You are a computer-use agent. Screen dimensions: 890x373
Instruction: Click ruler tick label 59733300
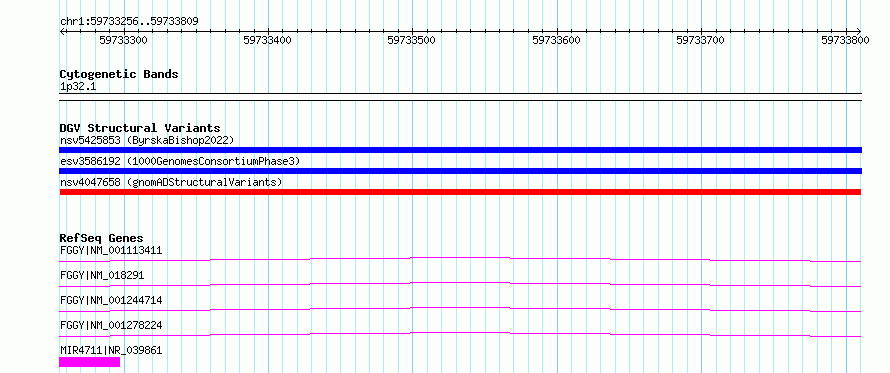[123, 40]
